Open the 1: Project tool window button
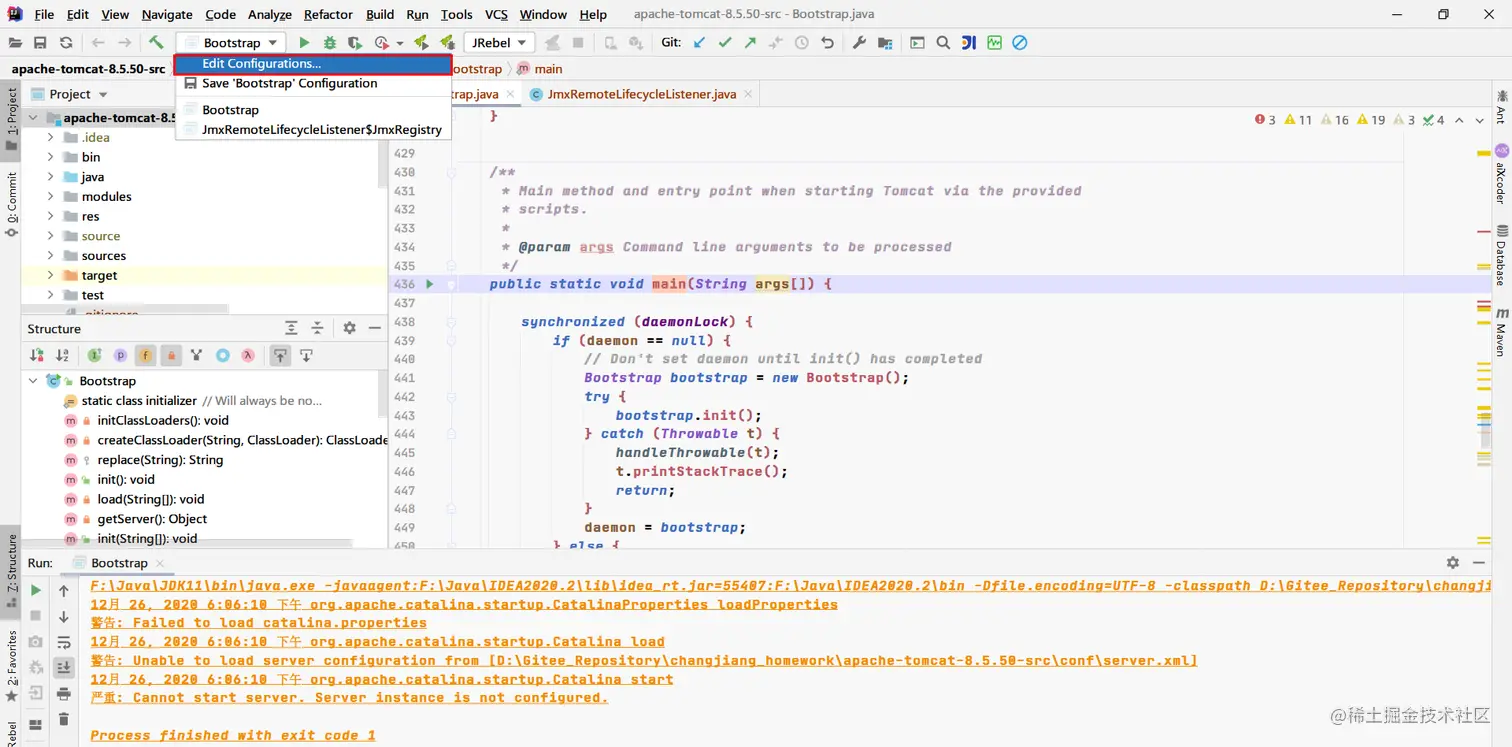The width and height of the screenshot is (1512, 747). pos(11,120)
